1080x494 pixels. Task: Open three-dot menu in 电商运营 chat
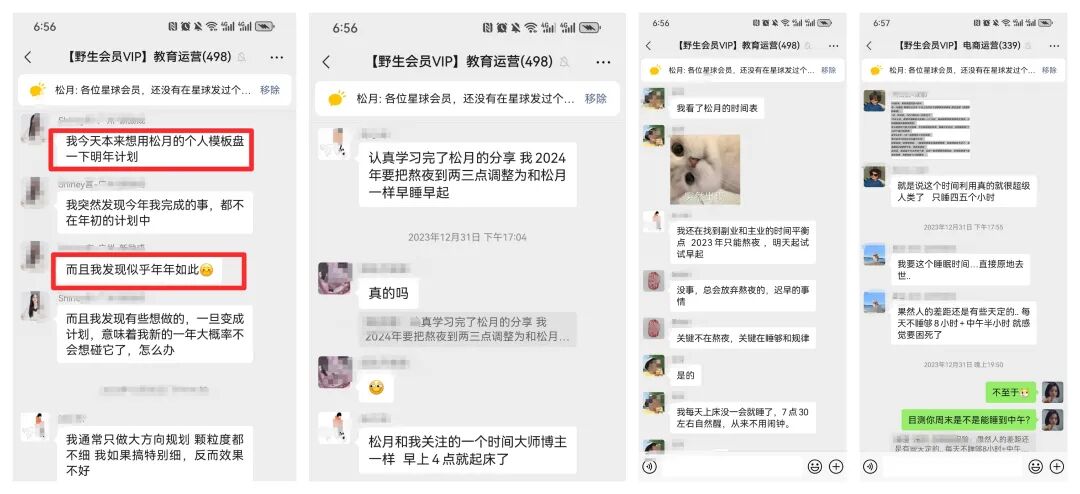coord(1055,45)
